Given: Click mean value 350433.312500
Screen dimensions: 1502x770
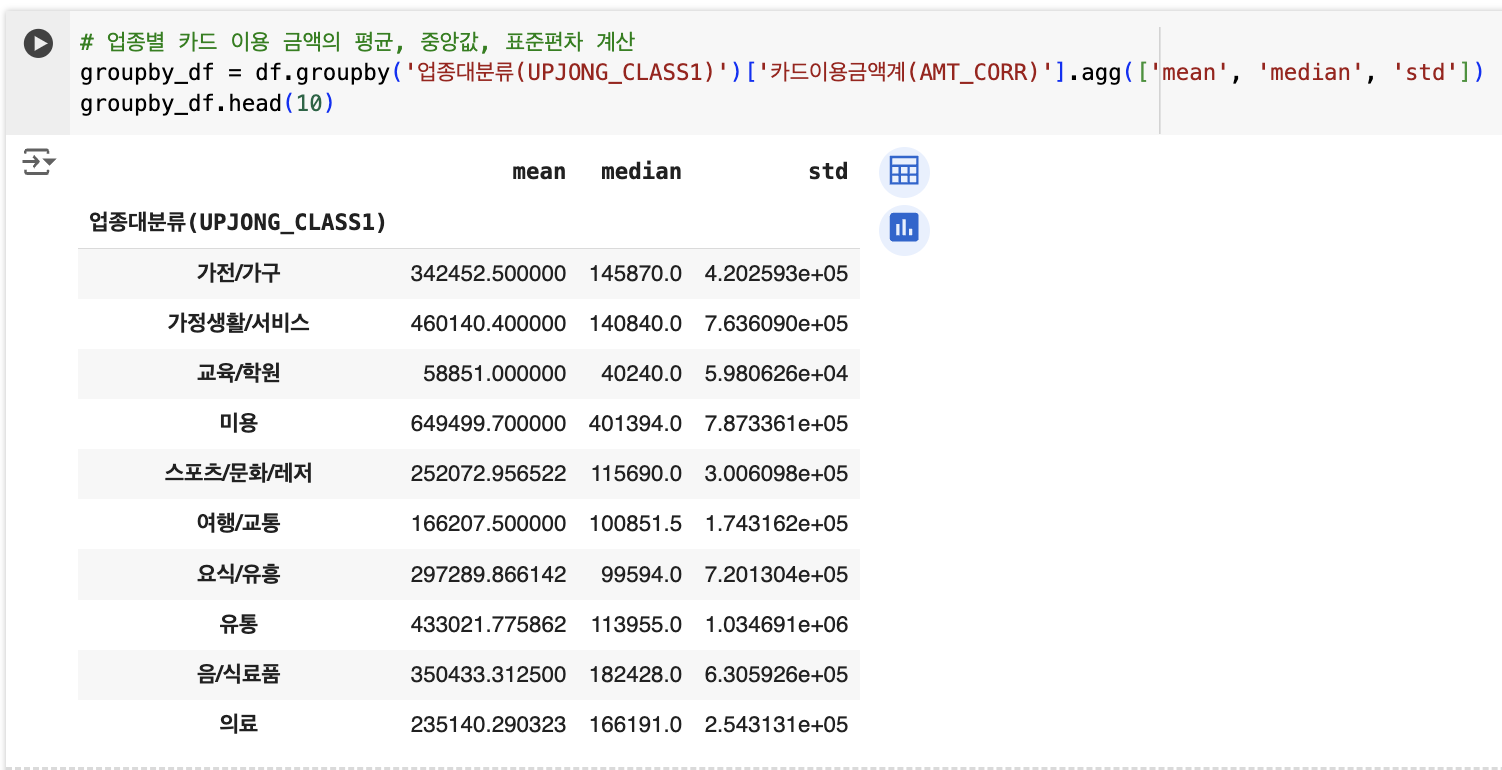Looking at the screenshot, I should [488, 674].
